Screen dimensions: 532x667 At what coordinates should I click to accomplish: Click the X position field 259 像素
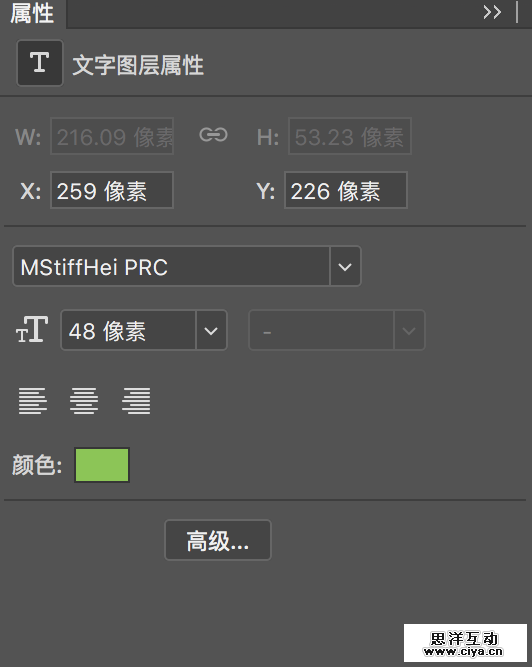point(112,190)
